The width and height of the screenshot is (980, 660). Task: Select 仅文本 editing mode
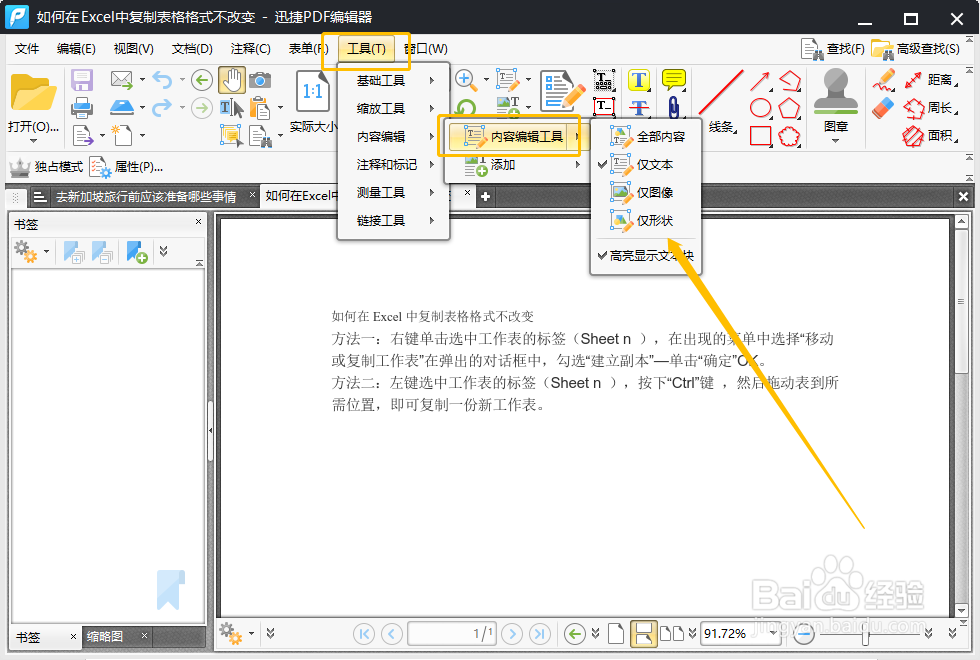646,164
